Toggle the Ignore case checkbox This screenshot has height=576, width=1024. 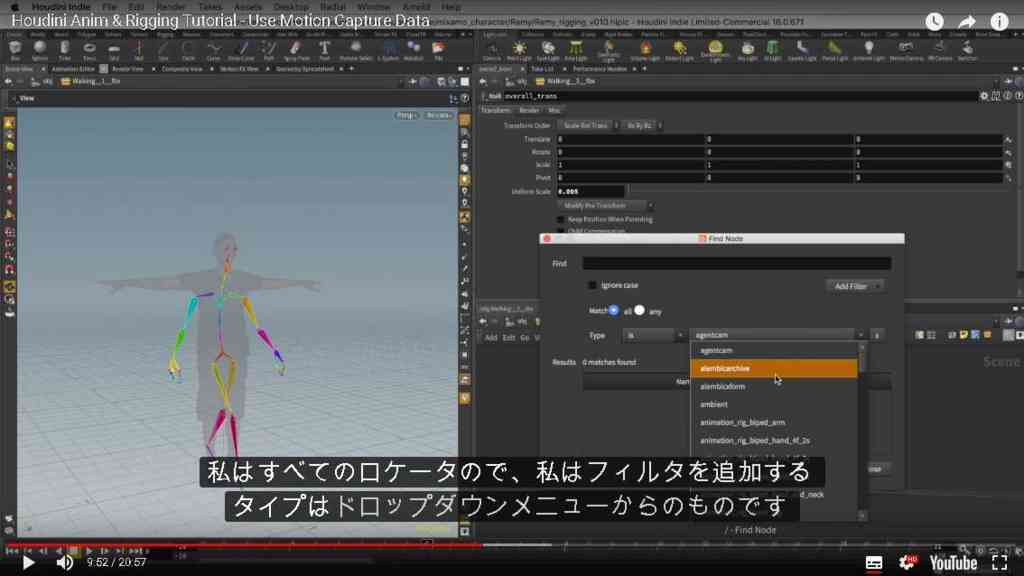pyautogui.click(x=592, y=285)
